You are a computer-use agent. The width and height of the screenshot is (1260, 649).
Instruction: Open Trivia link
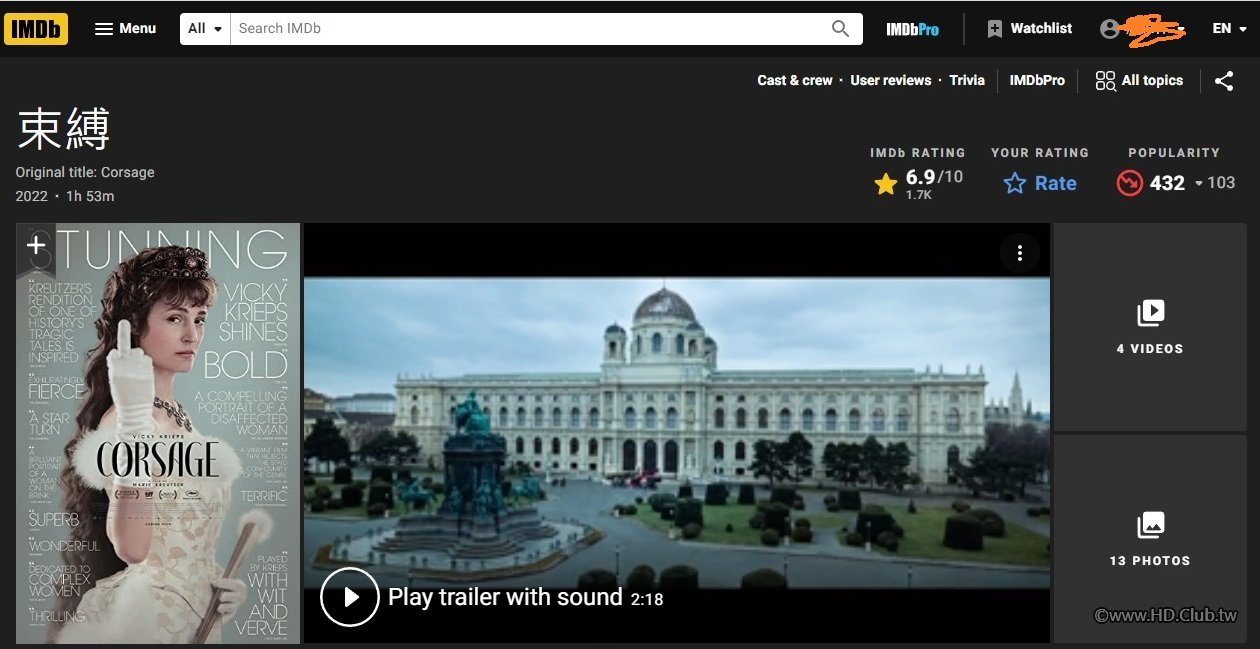click(x=967, y=80)
